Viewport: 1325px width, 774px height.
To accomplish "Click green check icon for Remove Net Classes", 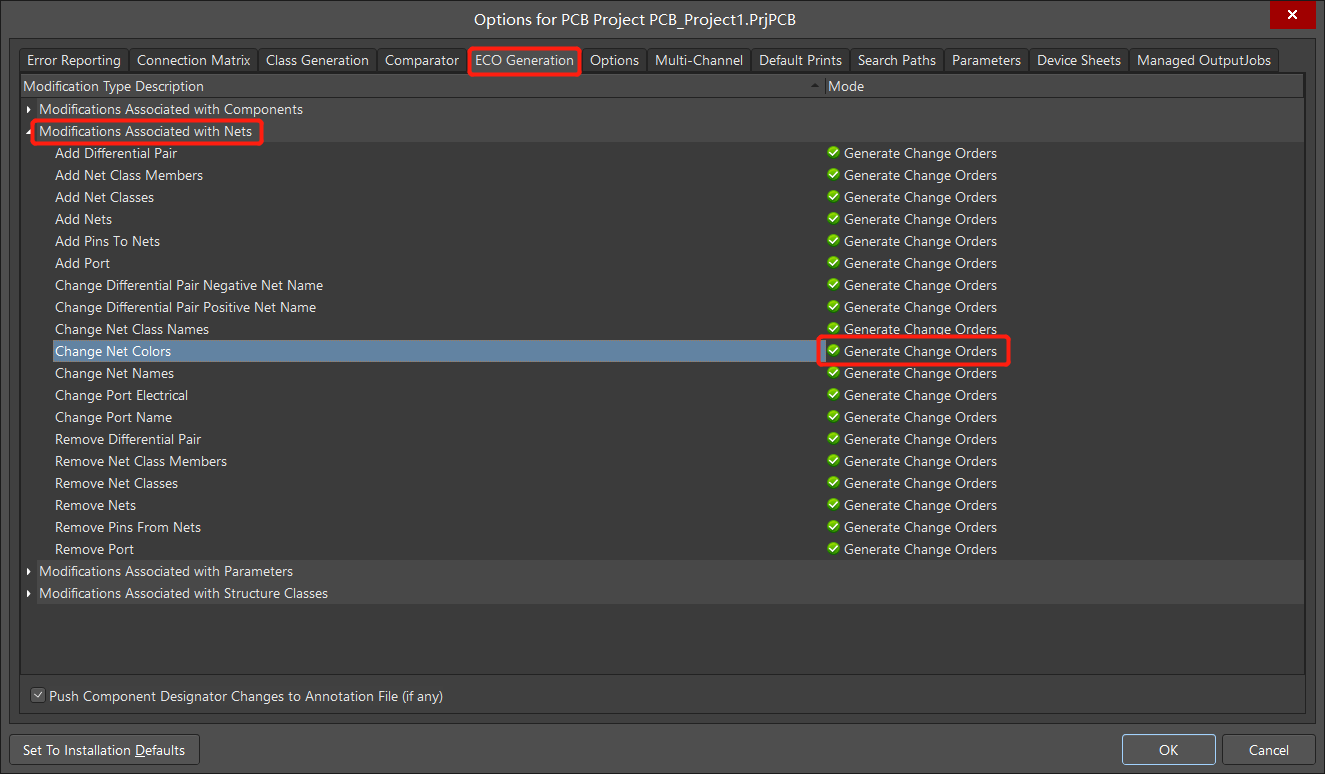I will click(833, 483).
